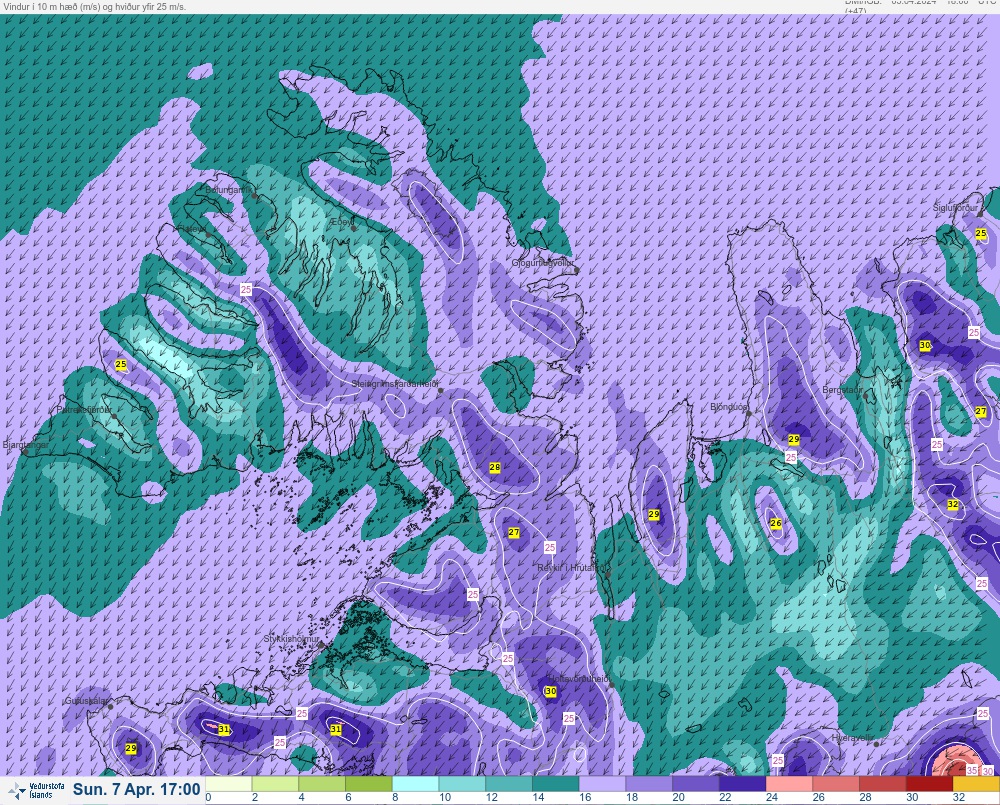The height and width of the screenshot is (805, 1000).
Task: Pick the orange 32+ m/s legend swatch
Action: tap(976, 784)
